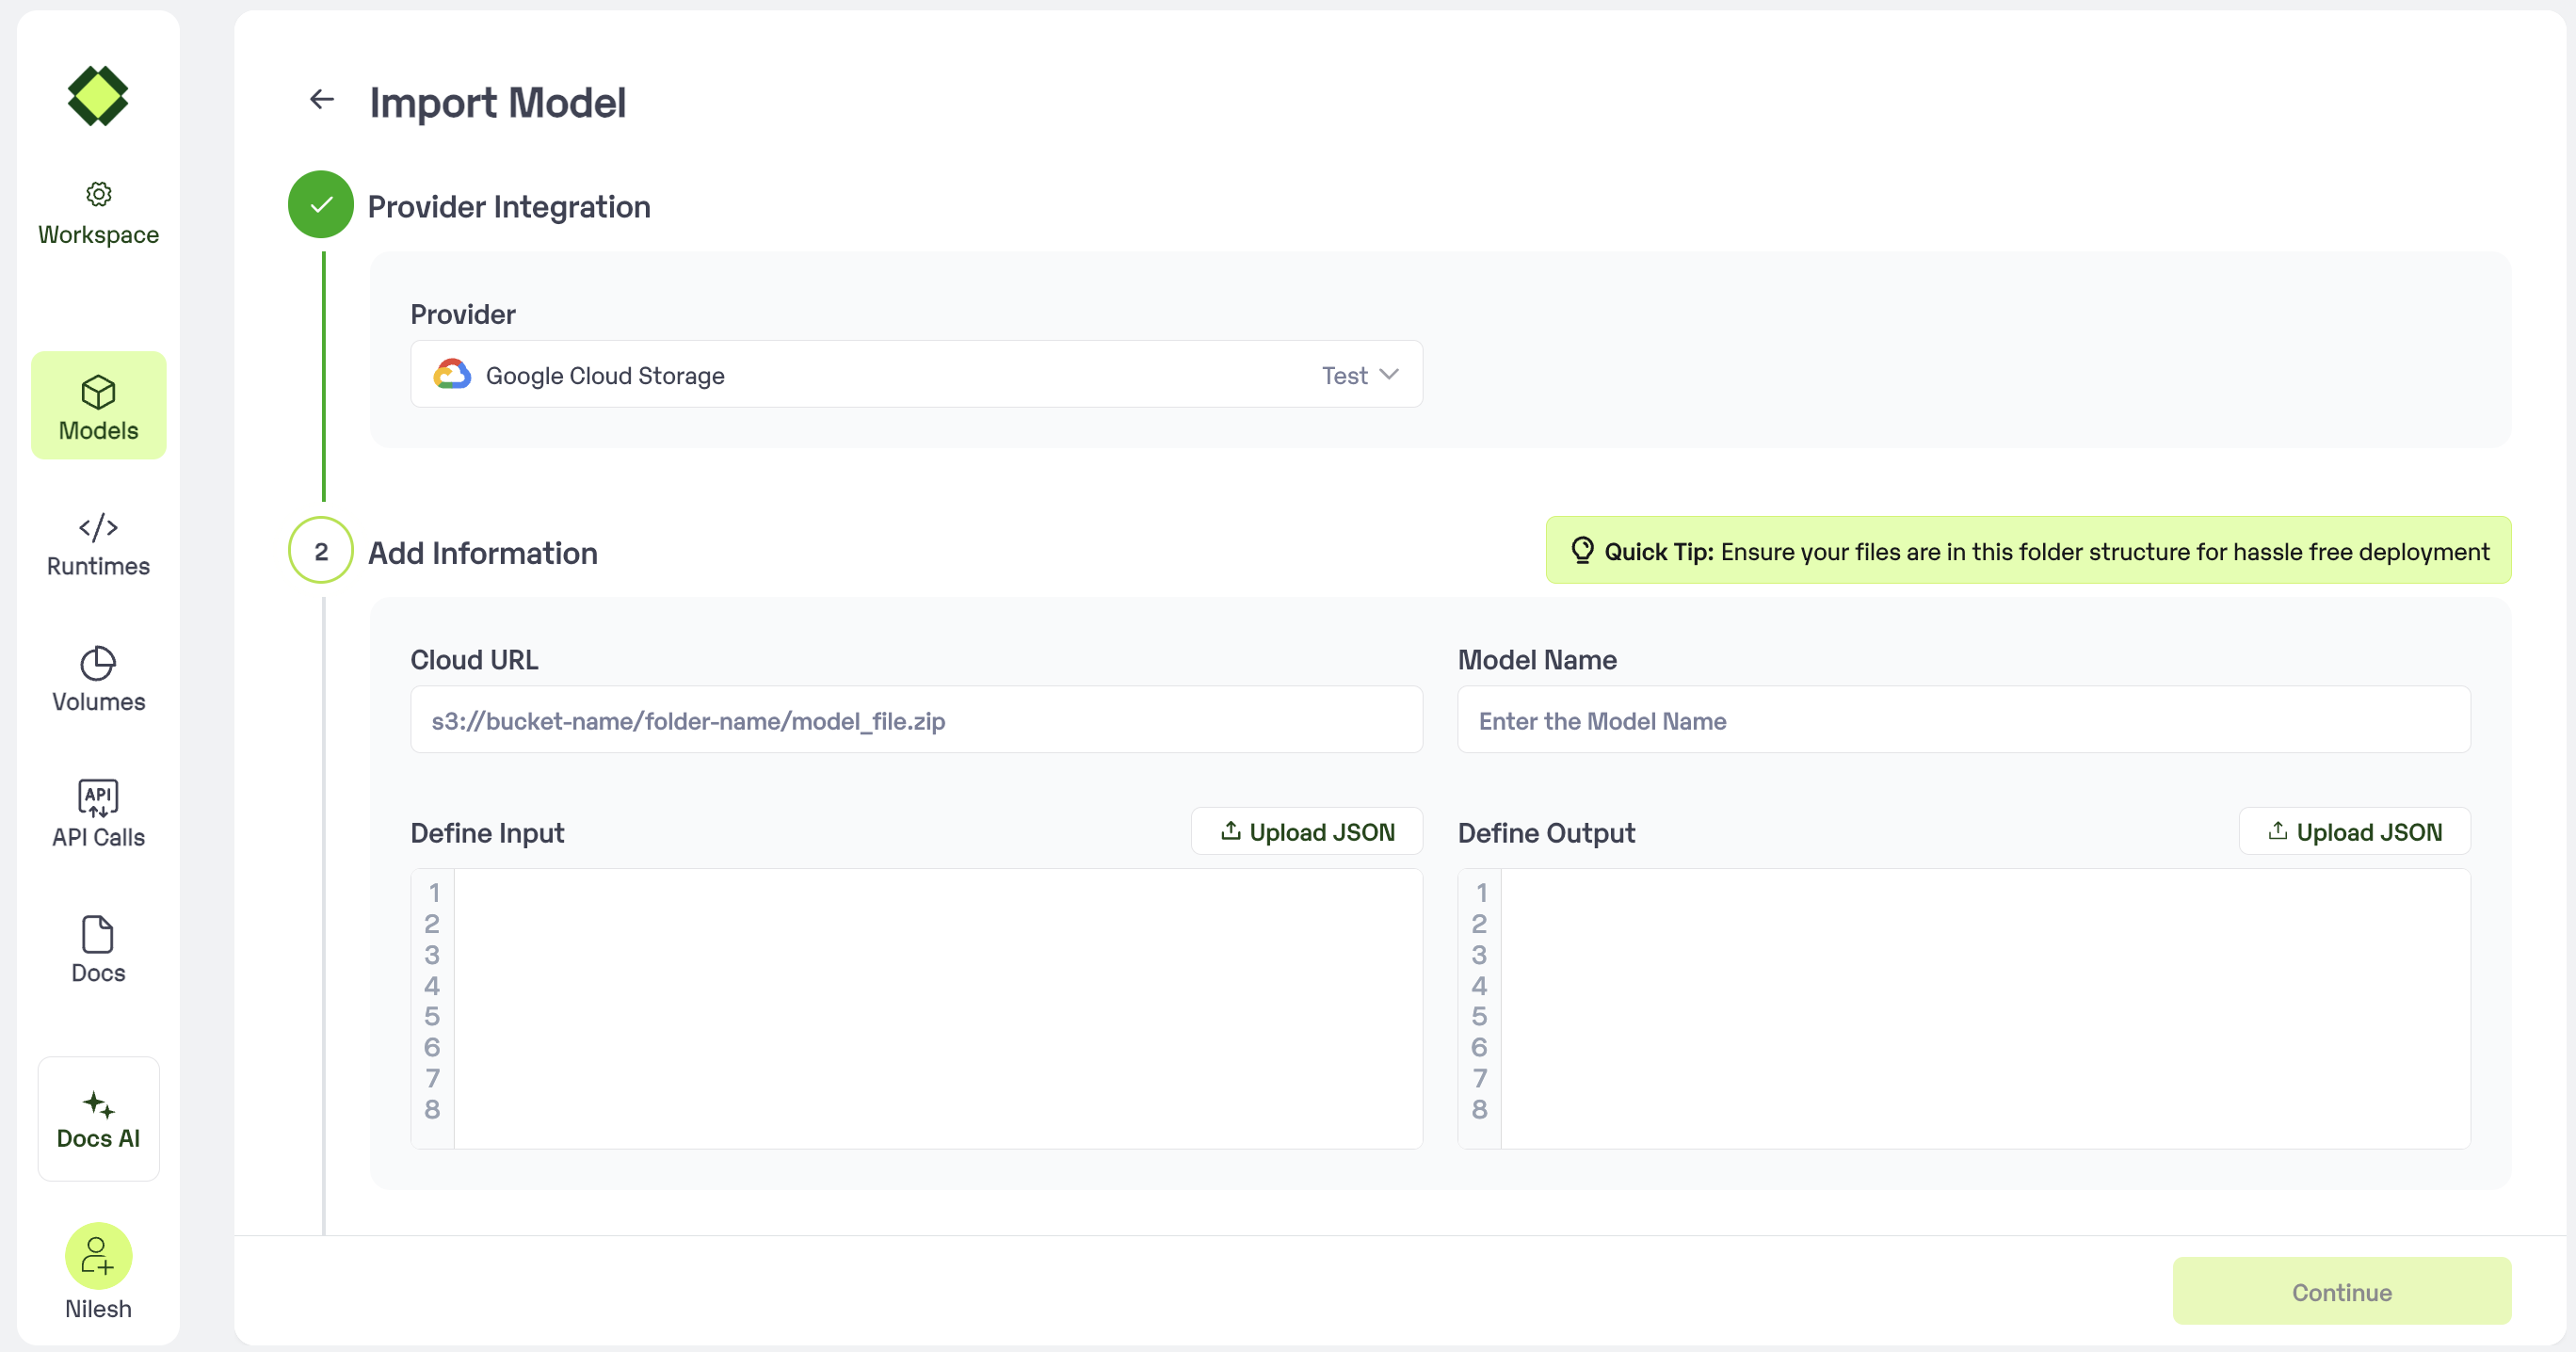Click the Nilesh user avatar
The image size is (2576, 1352).
tap(98, 1256)
